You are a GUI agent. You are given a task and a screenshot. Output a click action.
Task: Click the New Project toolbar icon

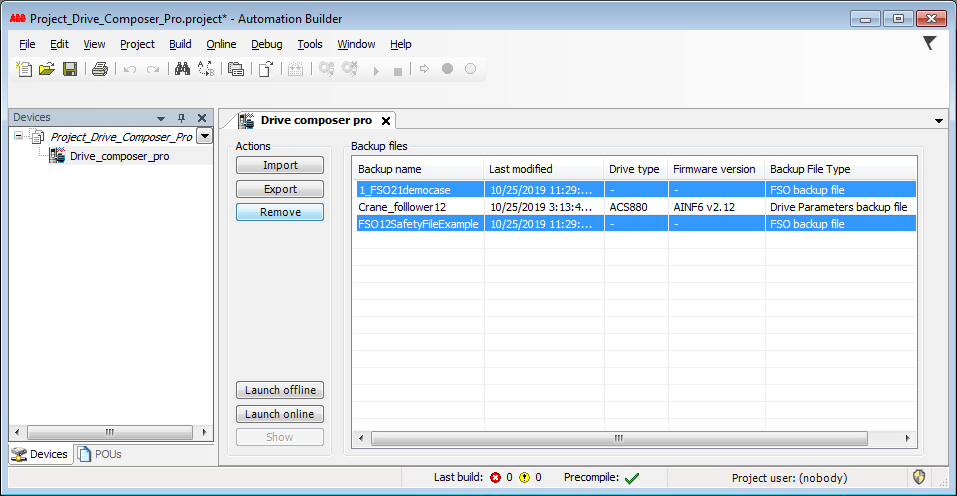[24, 69]
